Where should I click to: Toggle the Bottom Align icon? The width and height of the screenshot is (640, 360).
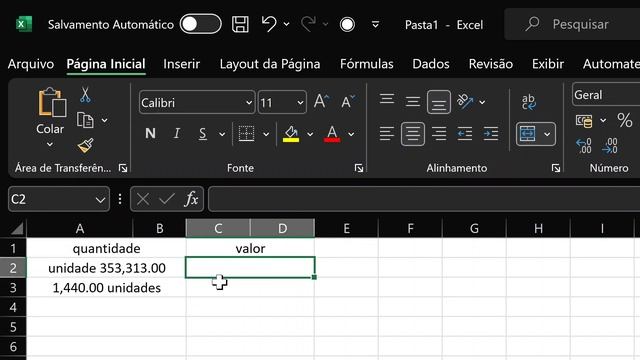(439, 102)
